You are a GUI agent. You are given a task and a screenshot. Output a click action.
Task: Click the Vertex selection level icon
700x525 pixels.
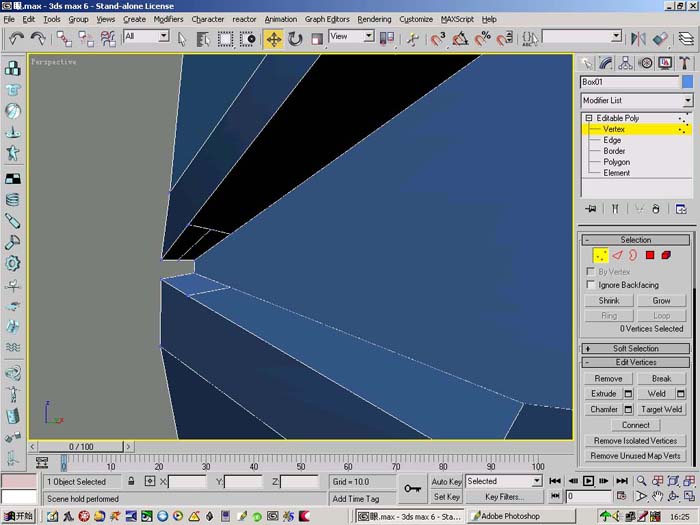(600, 255)
